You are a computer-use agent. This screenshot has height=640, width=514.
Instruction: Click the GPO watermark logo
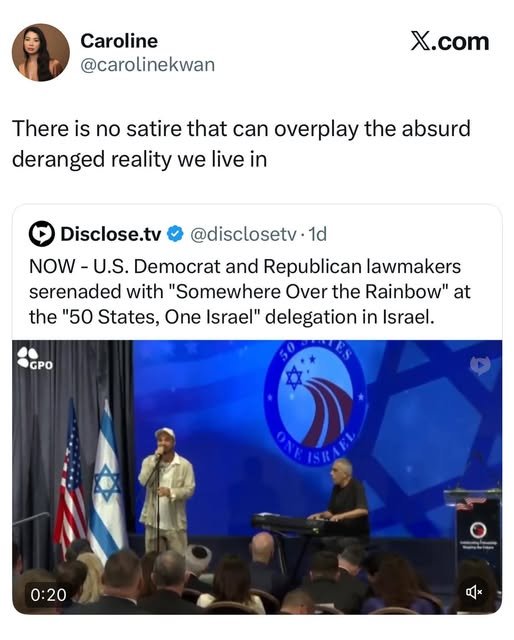(x=35, y=359)
